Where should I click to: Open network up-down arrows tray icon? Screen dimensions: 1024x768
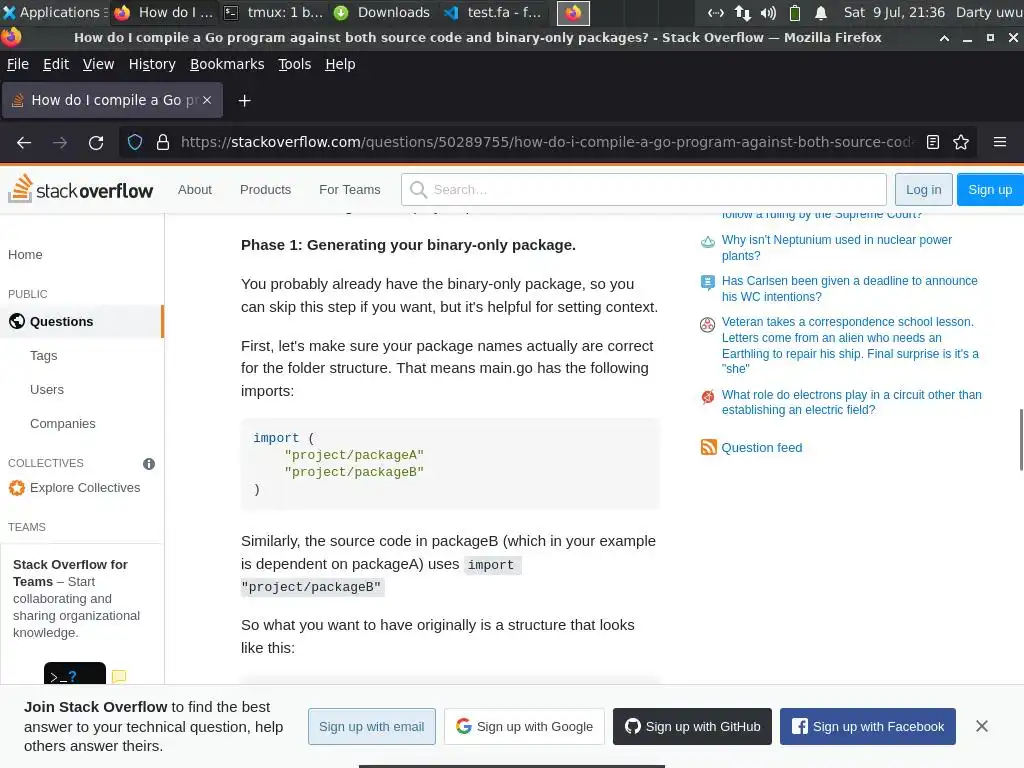tap(743, 12)
